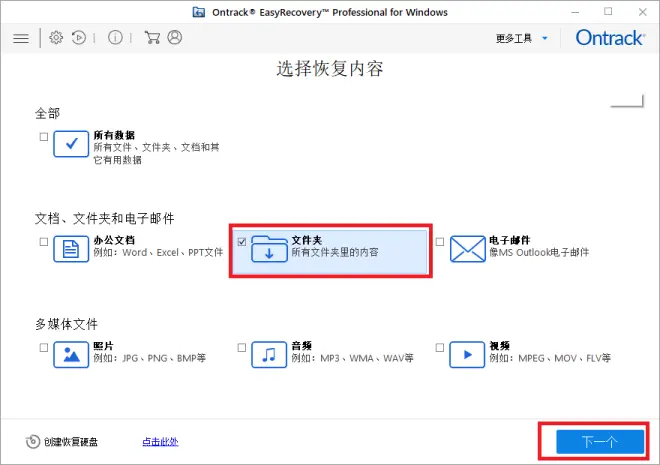Click the 创建恢复硬盘 label
Image resolution: width=660 pixels, height=465 pixels.
[x=71, y=442]
